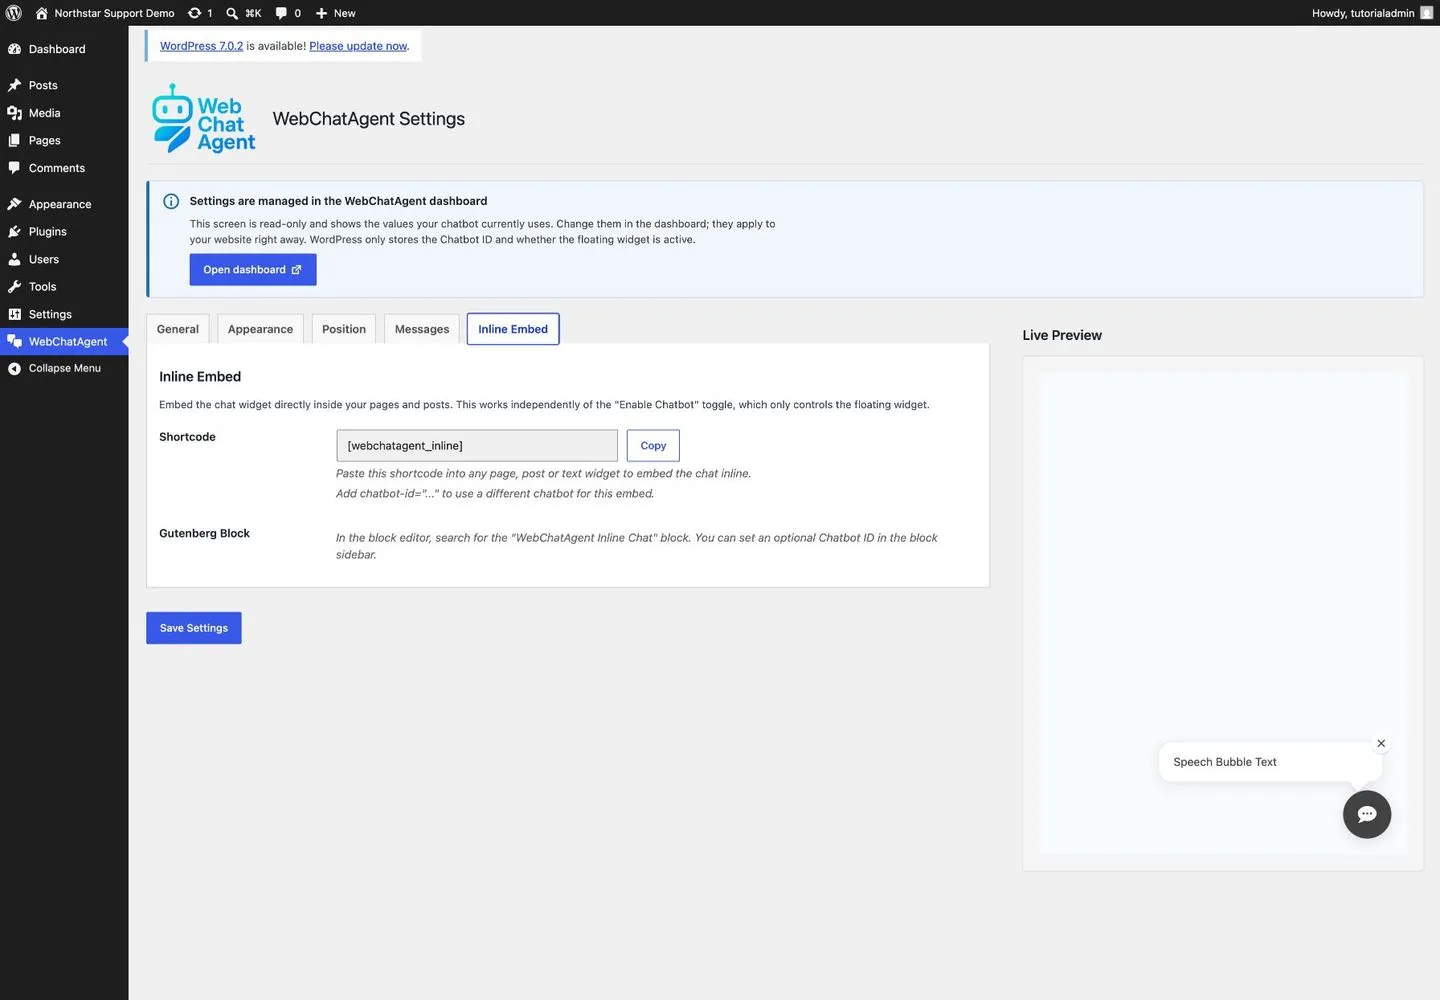The image size is (1440, 1000).
Task: Click the Settings icon in sidebar
Action: point(14,314)
